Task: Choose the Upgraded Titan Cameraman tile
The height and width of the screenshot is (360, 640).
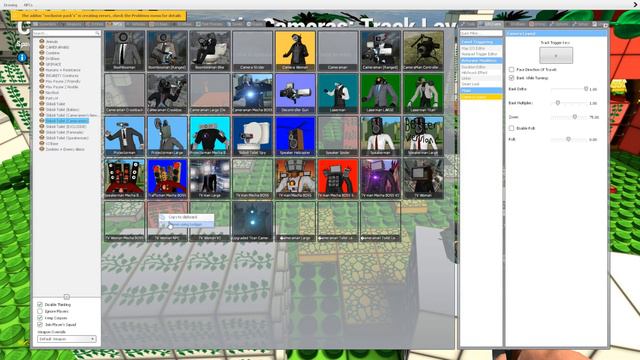Action: 252,221
